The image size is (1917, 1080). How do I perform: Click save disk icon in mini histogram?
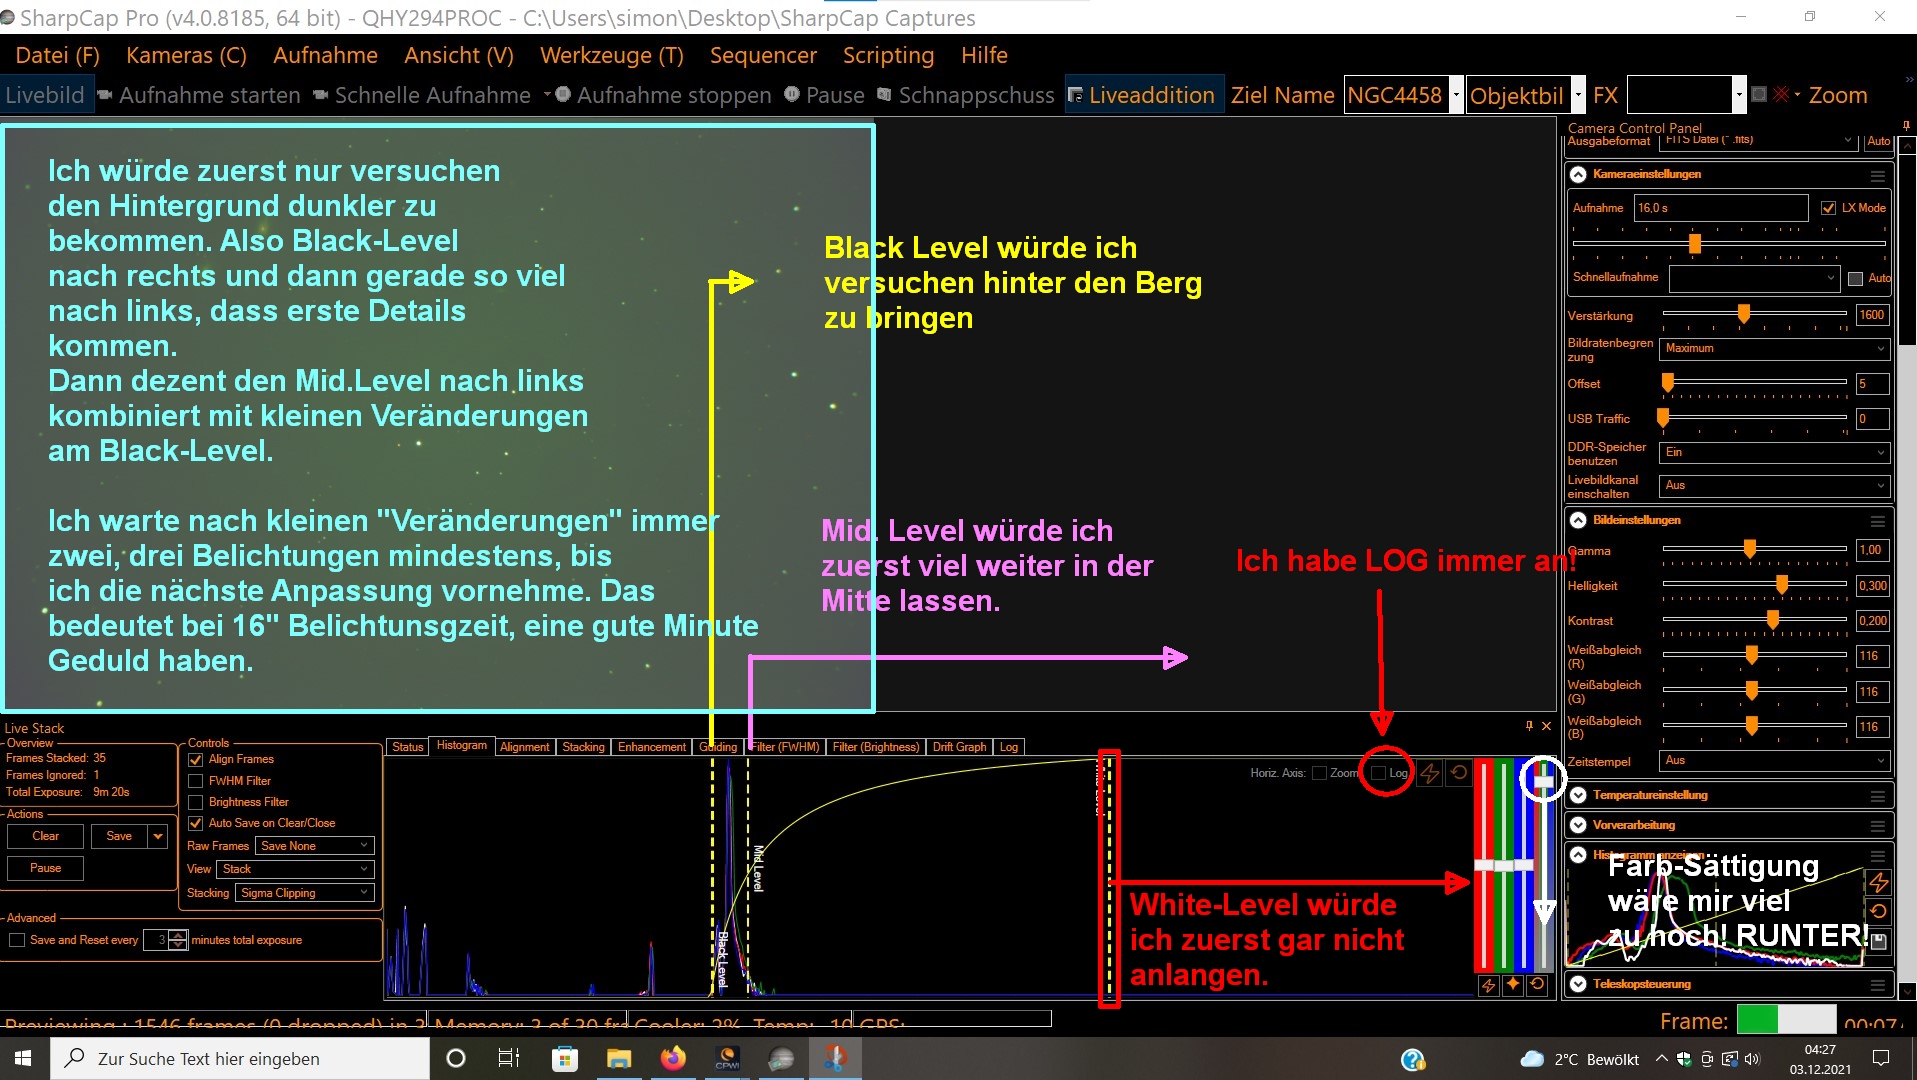pyautogui.click(x=1879, y=940)
